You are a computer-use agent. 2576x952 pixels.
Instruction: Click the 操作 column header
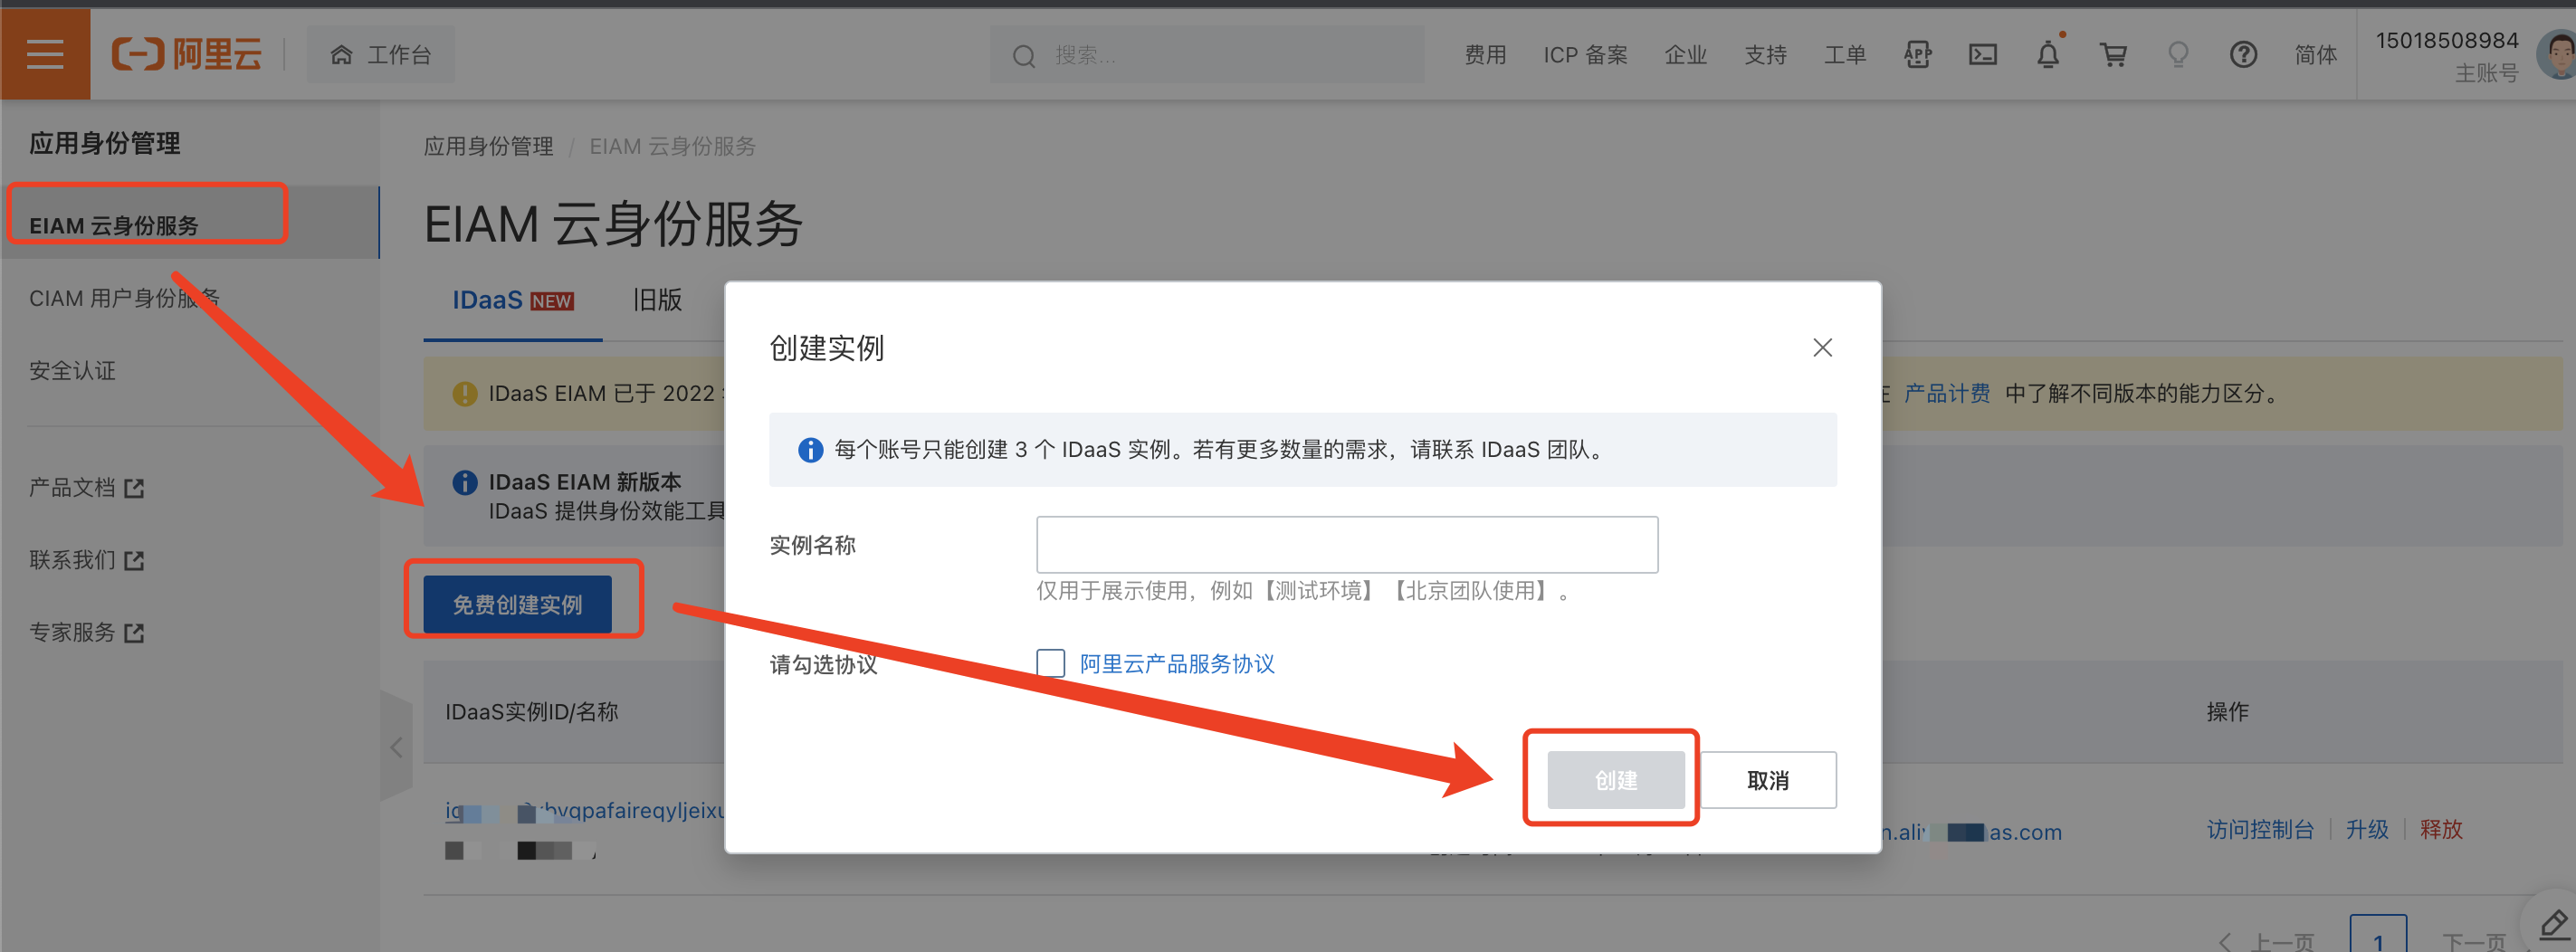click(2227, 712)
